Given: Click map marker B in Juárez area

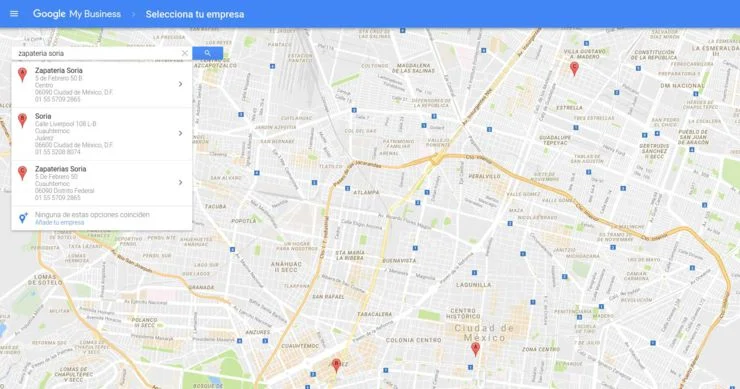Looking at the screenshot, I should 336,365.
